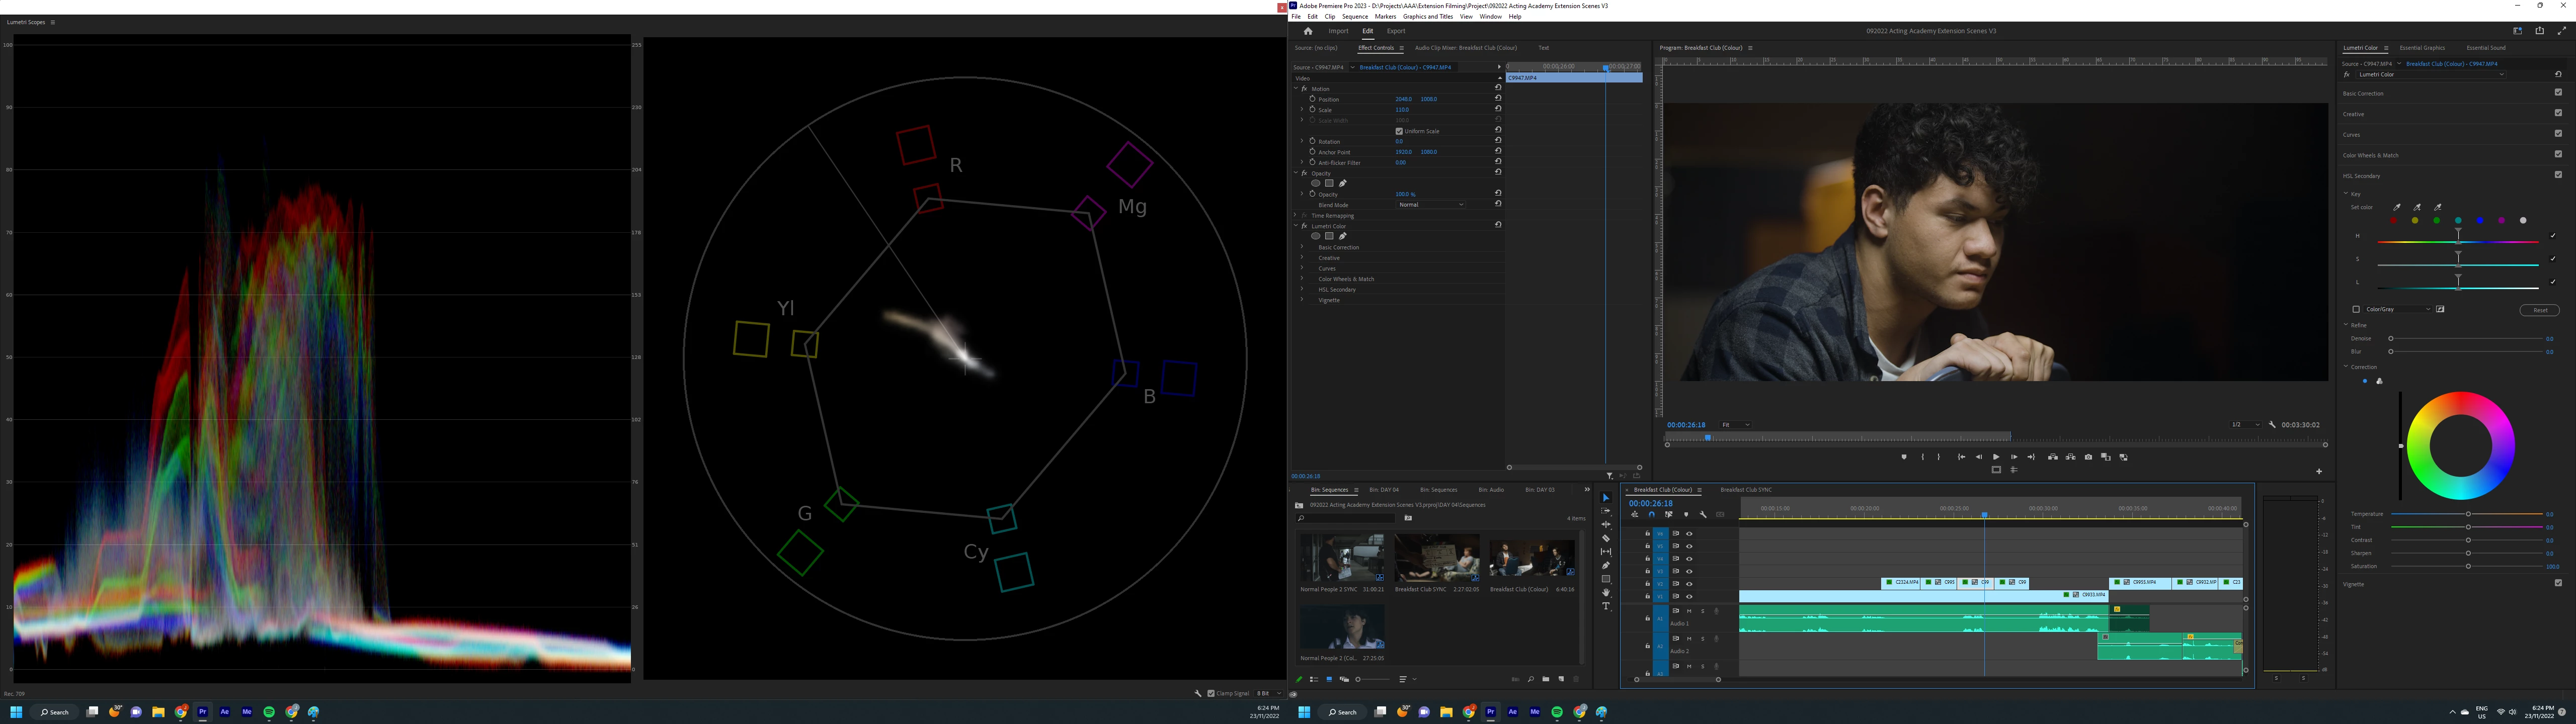The image size is (2576, 724).
Task: Uncheck the Uniform Scale checkbox
Action: (x=1399, y=131)
